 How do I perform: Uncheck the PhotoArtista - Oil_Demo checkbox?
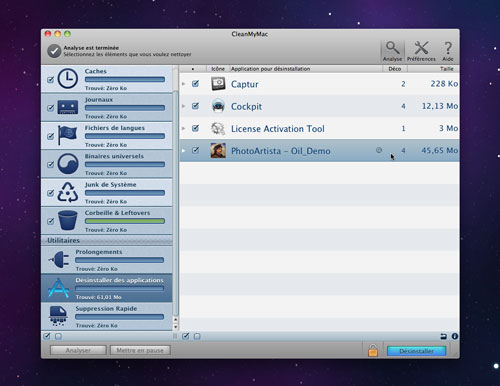(196, 150)
